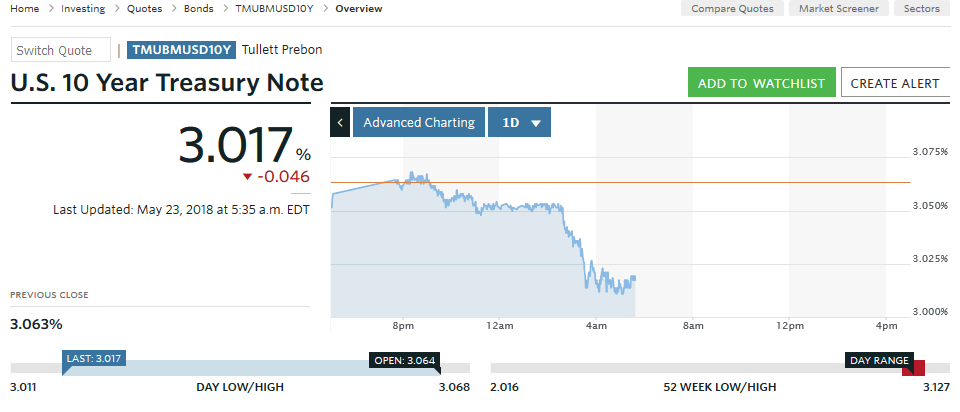Create an alert for this quote
Image resolution: width=960 pixels, height=412 pixels.
point(894,83)
